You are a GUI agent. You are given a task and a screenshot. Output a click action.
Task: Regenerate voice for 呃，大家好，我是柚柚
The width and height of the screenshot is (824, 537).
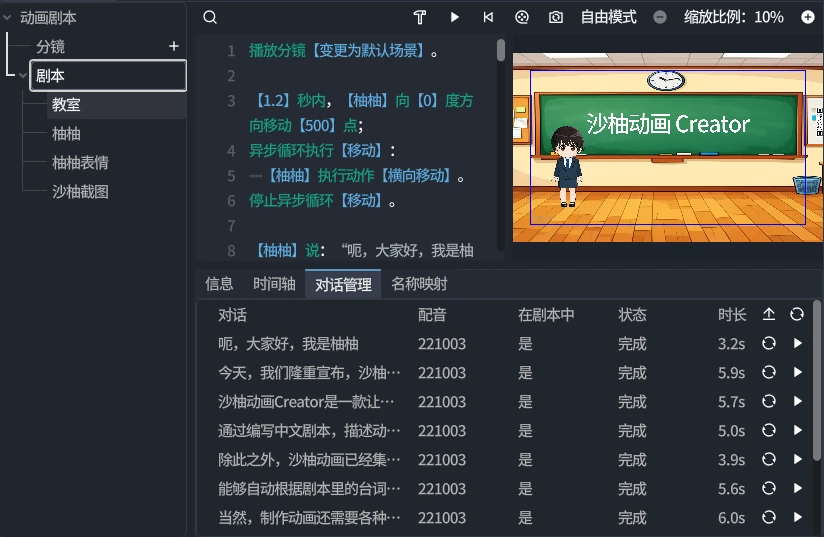[x=769, y=344]
